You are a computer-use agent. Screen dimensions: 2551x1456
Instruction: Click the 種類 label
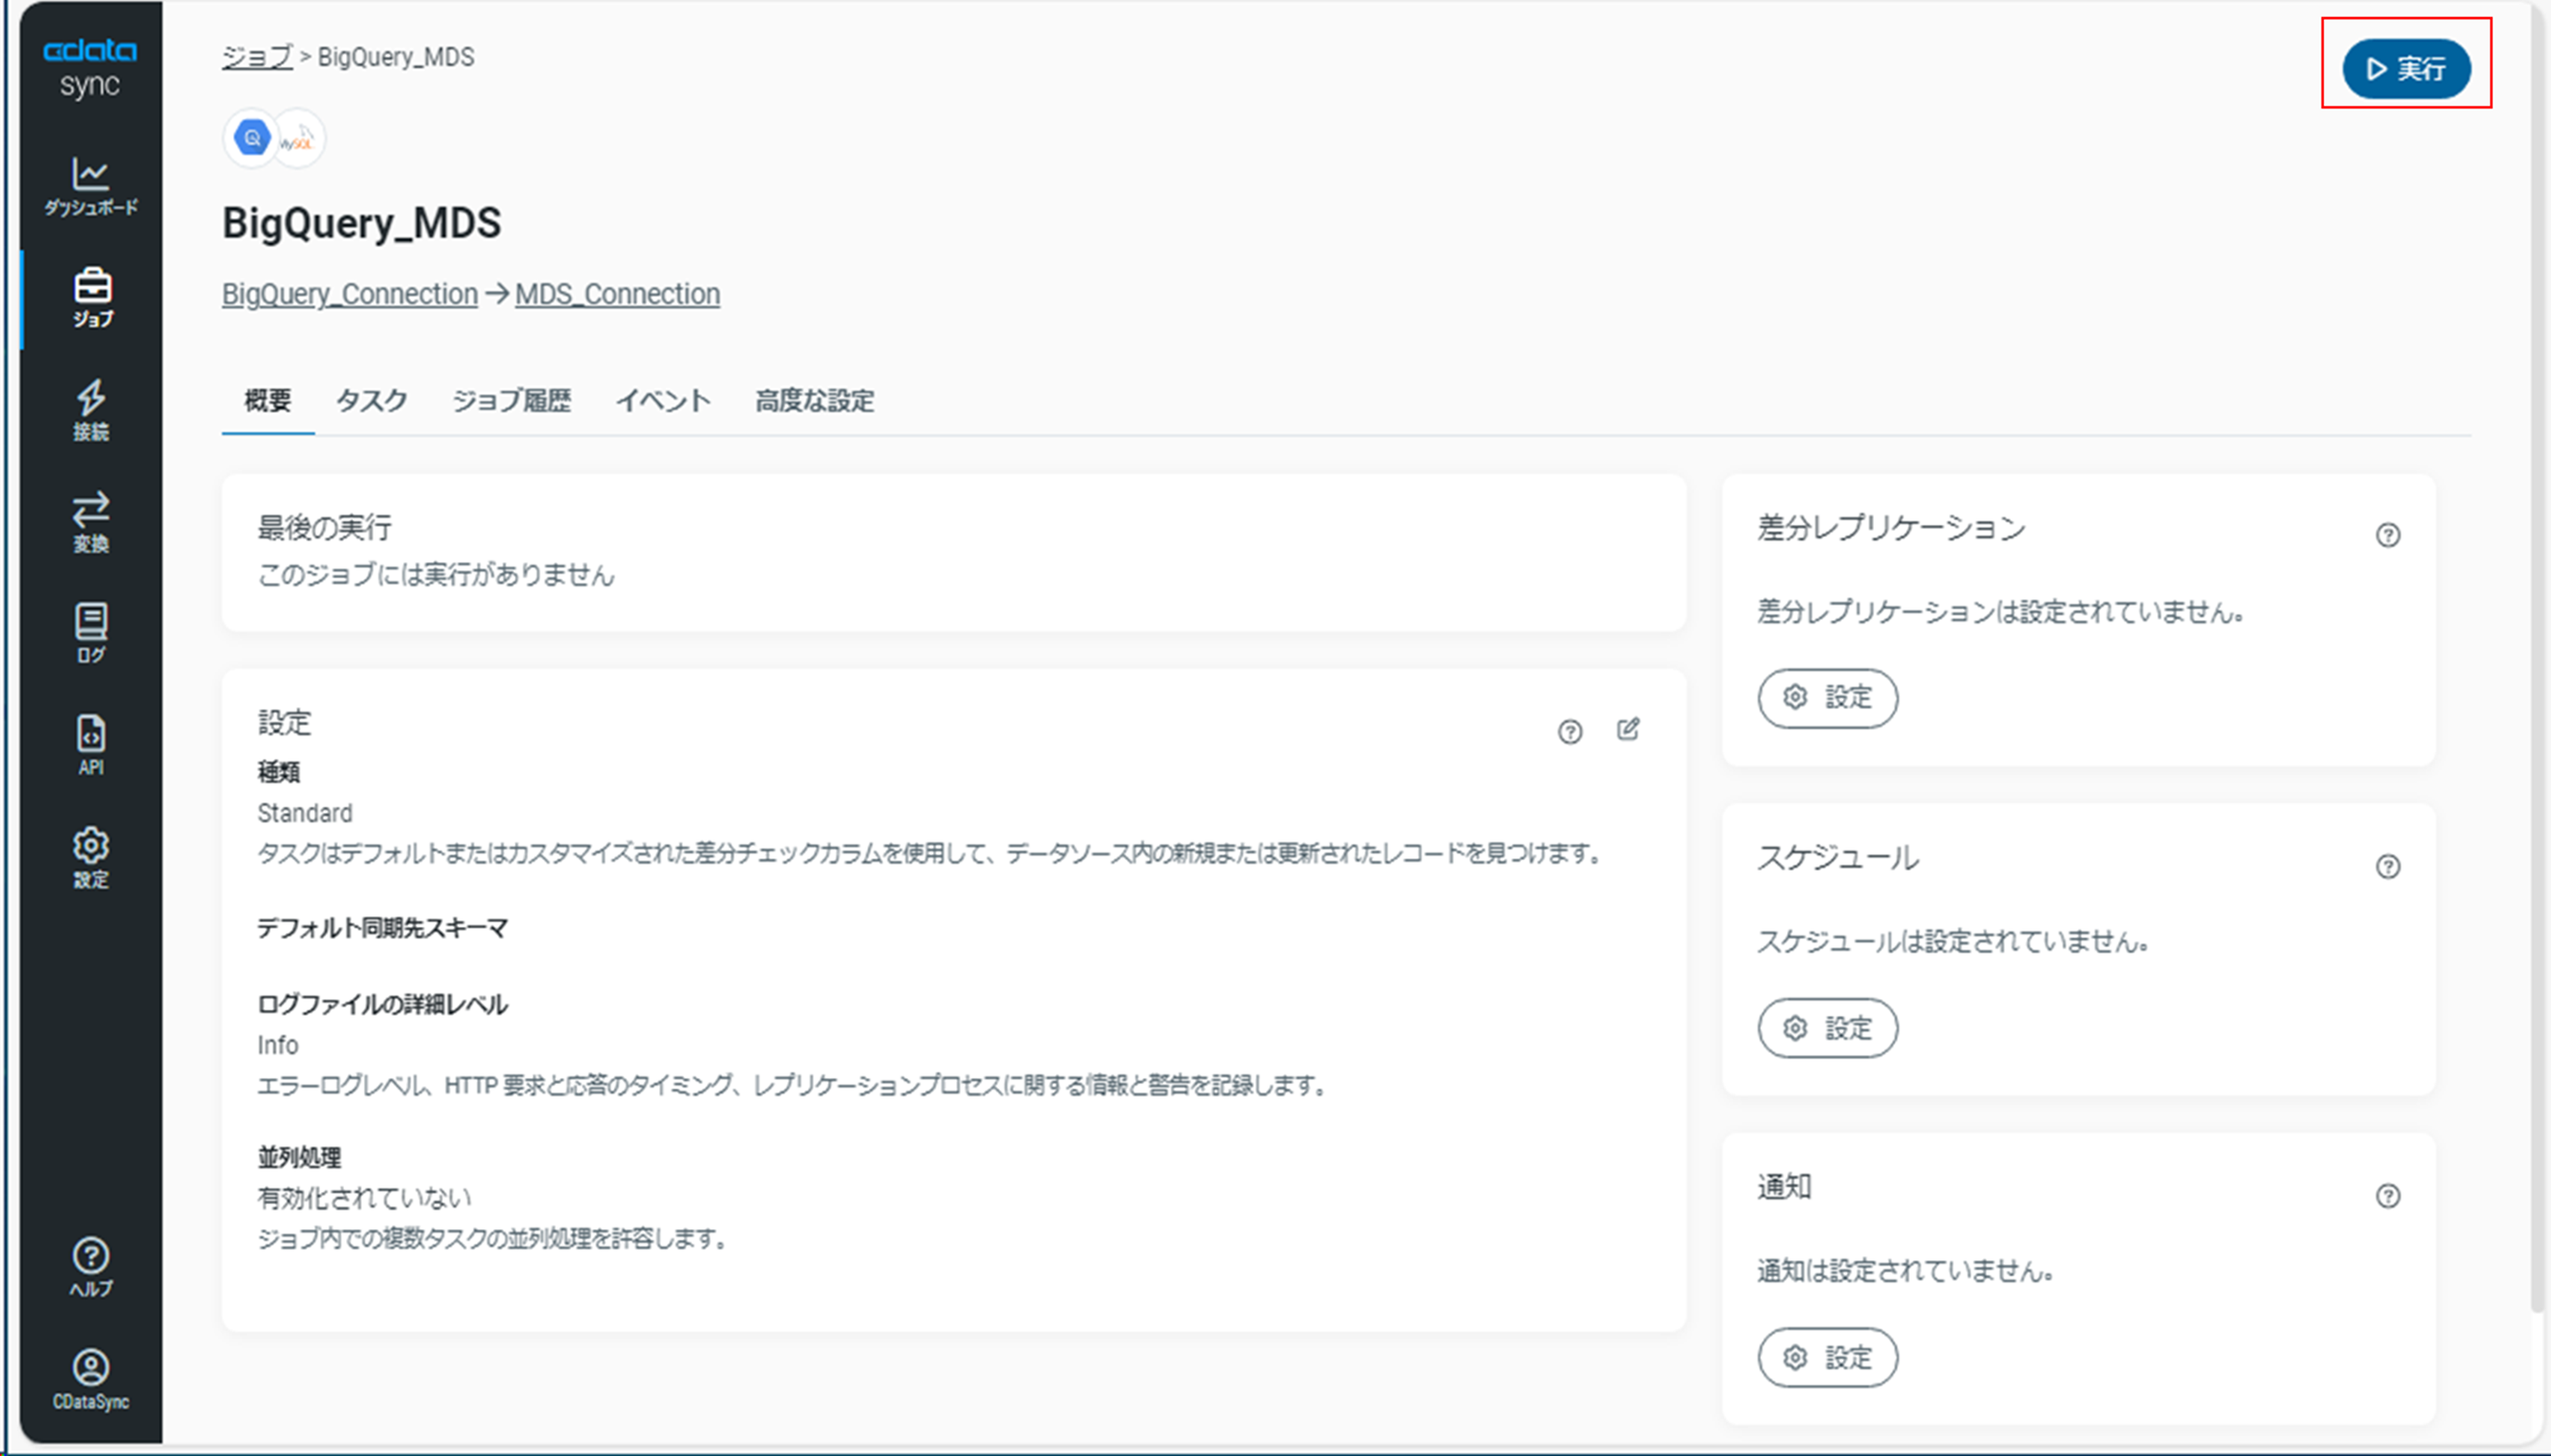(278, 772)
